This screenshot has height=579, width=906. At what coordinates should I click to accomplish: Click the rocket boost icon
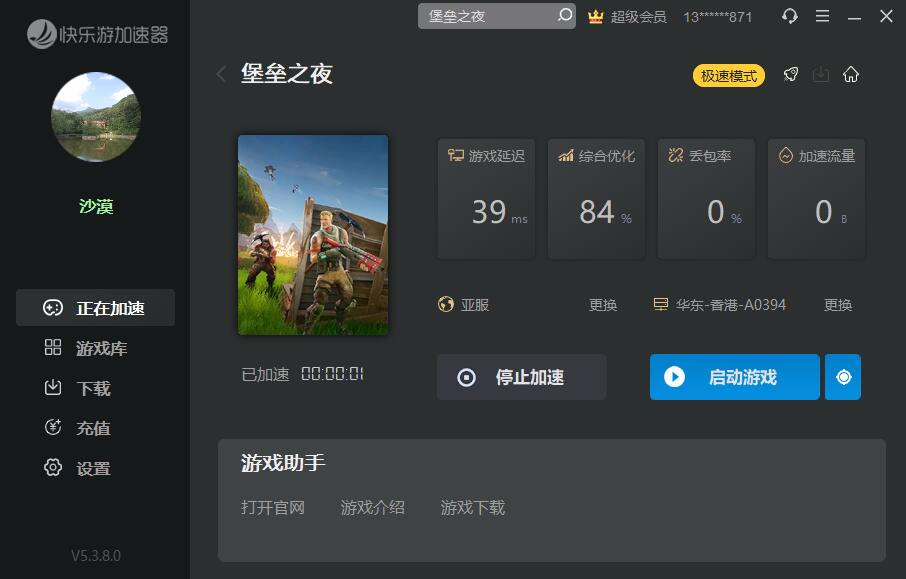[x=790, y=75]
